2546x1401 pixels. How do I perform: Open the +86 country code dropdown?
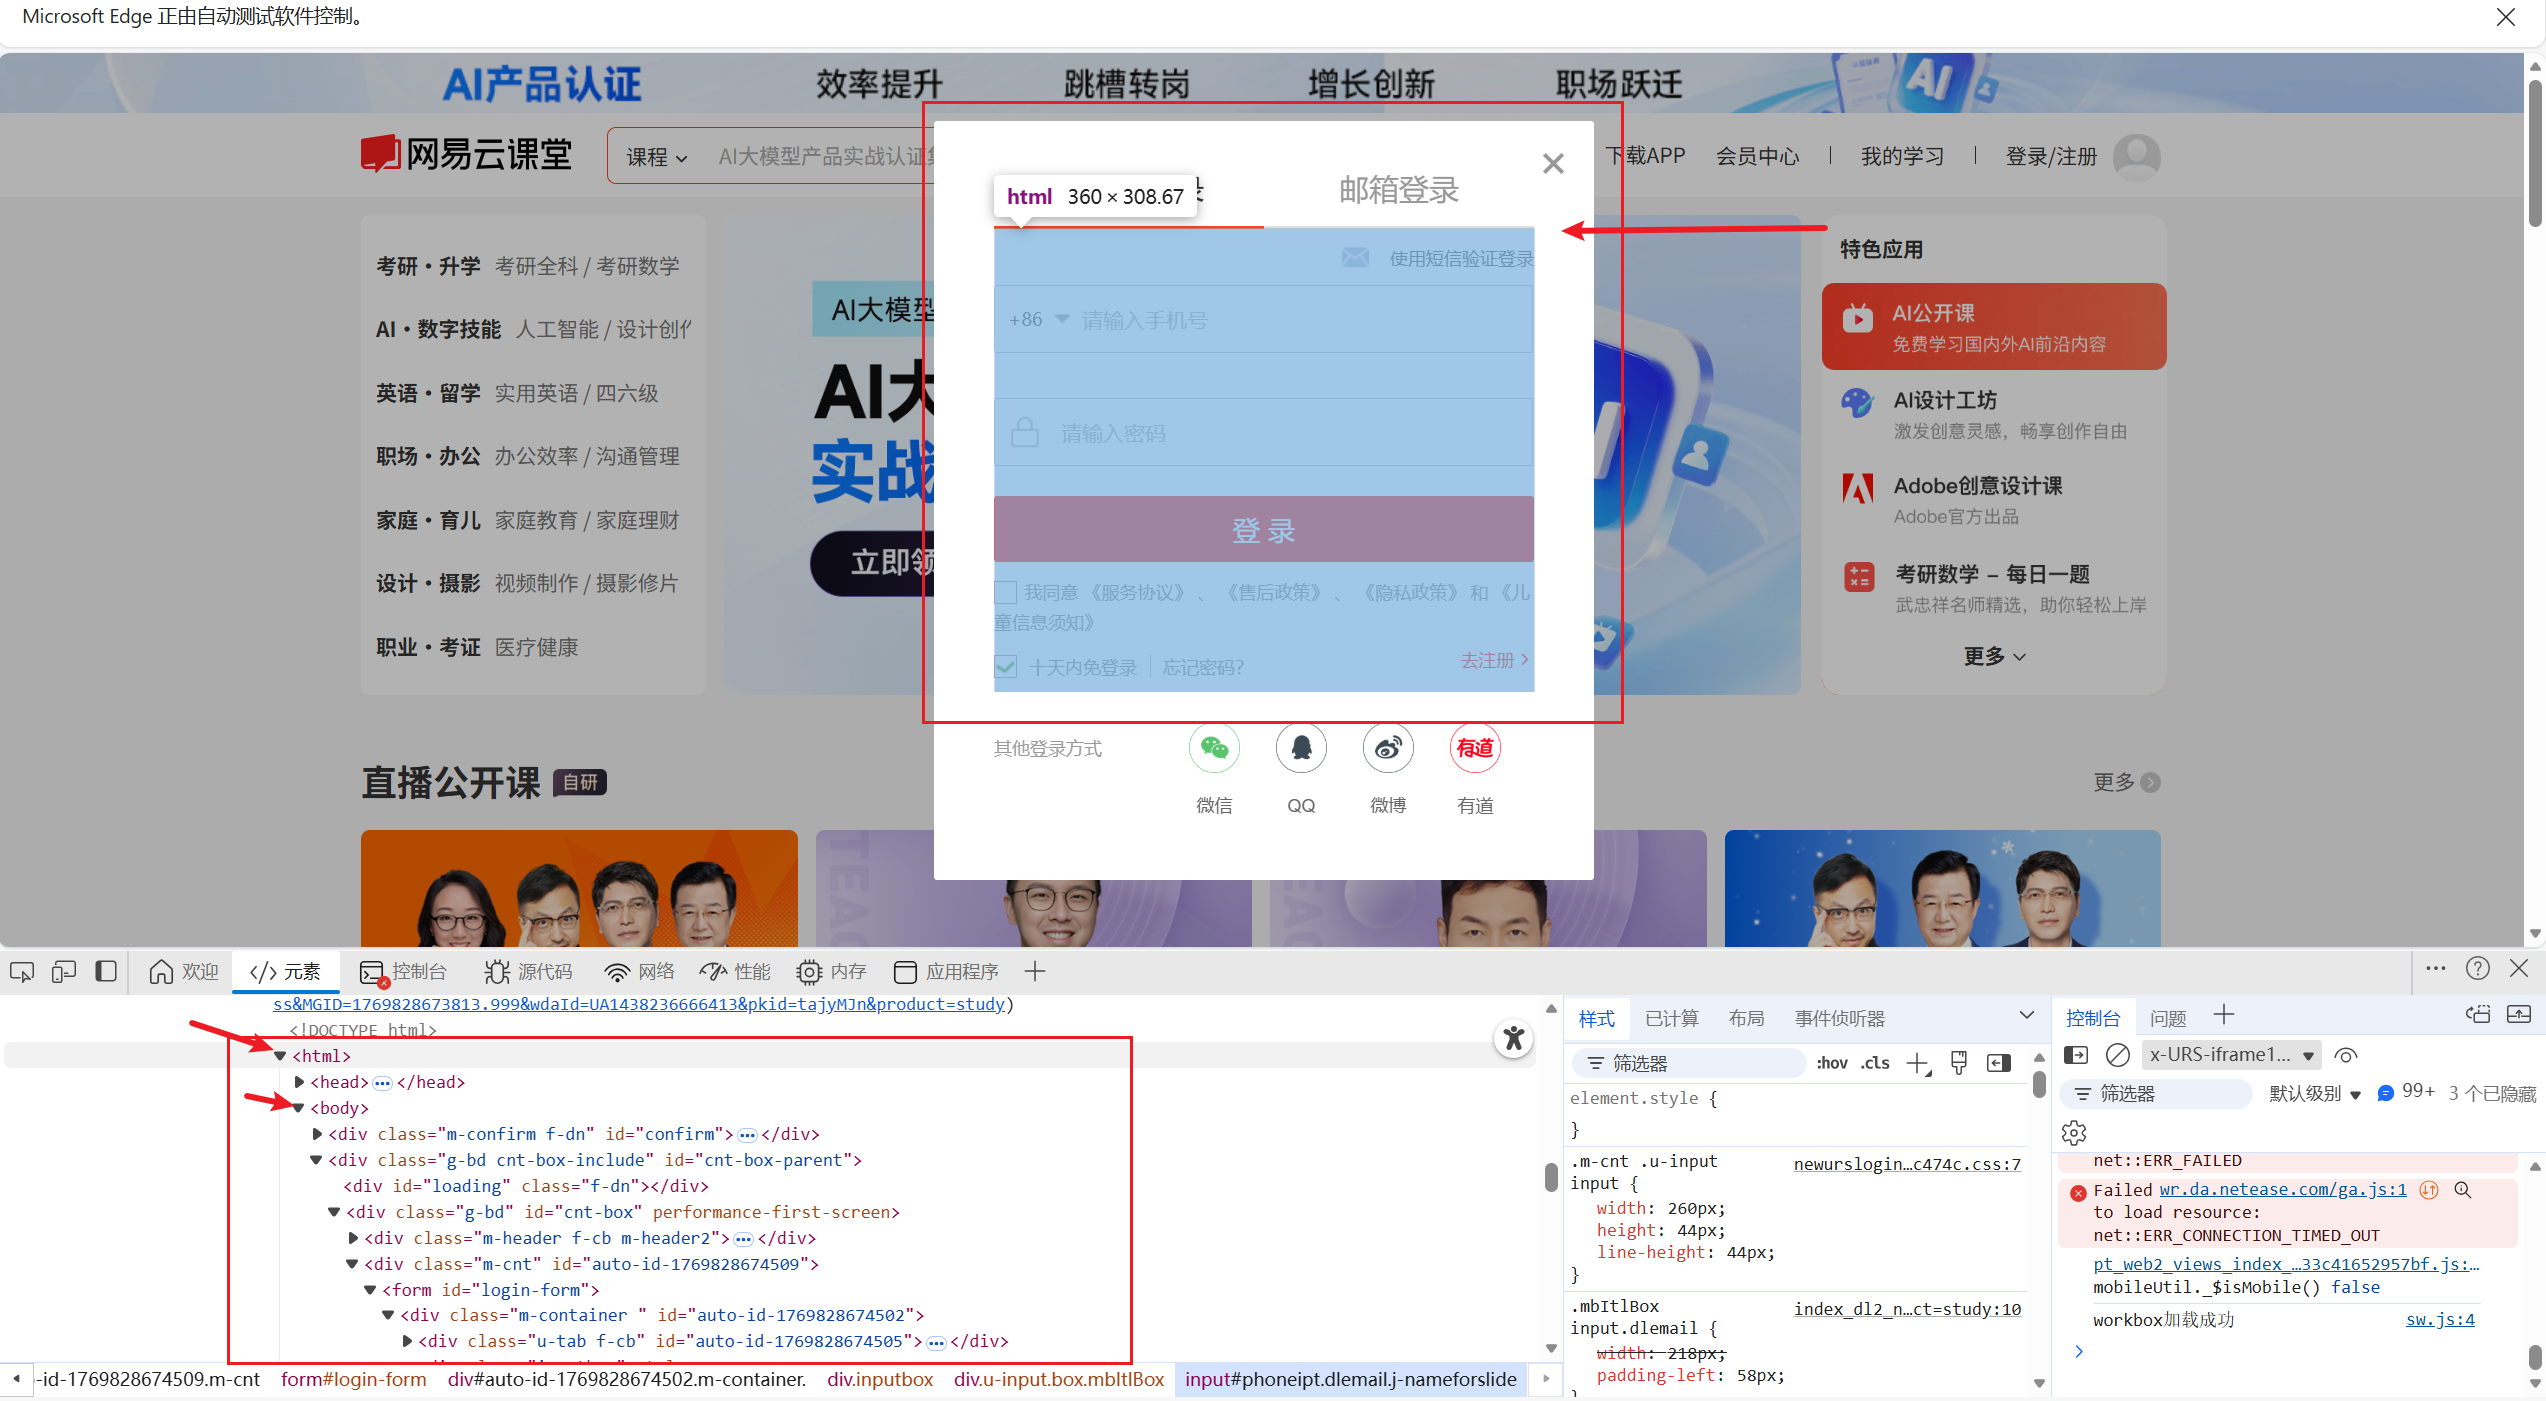[1039, 320]
